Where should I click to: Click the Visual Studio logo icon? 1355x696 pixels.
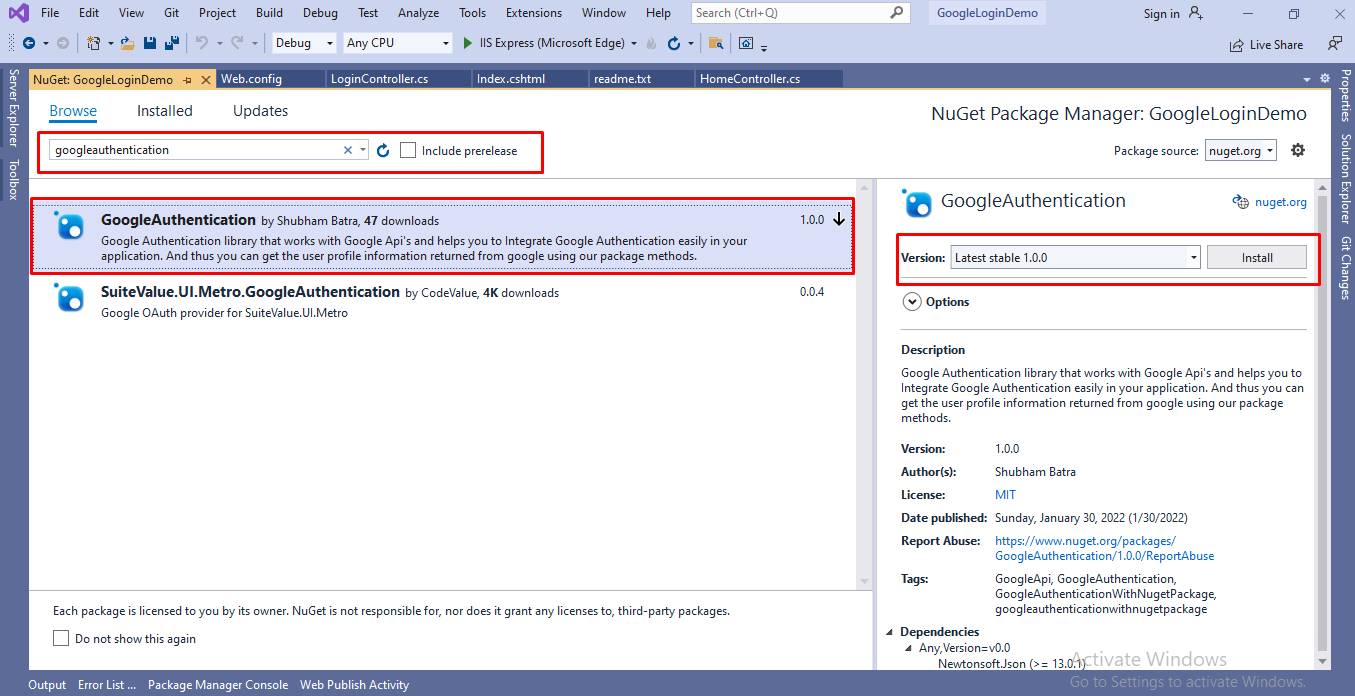coord(18,13)
